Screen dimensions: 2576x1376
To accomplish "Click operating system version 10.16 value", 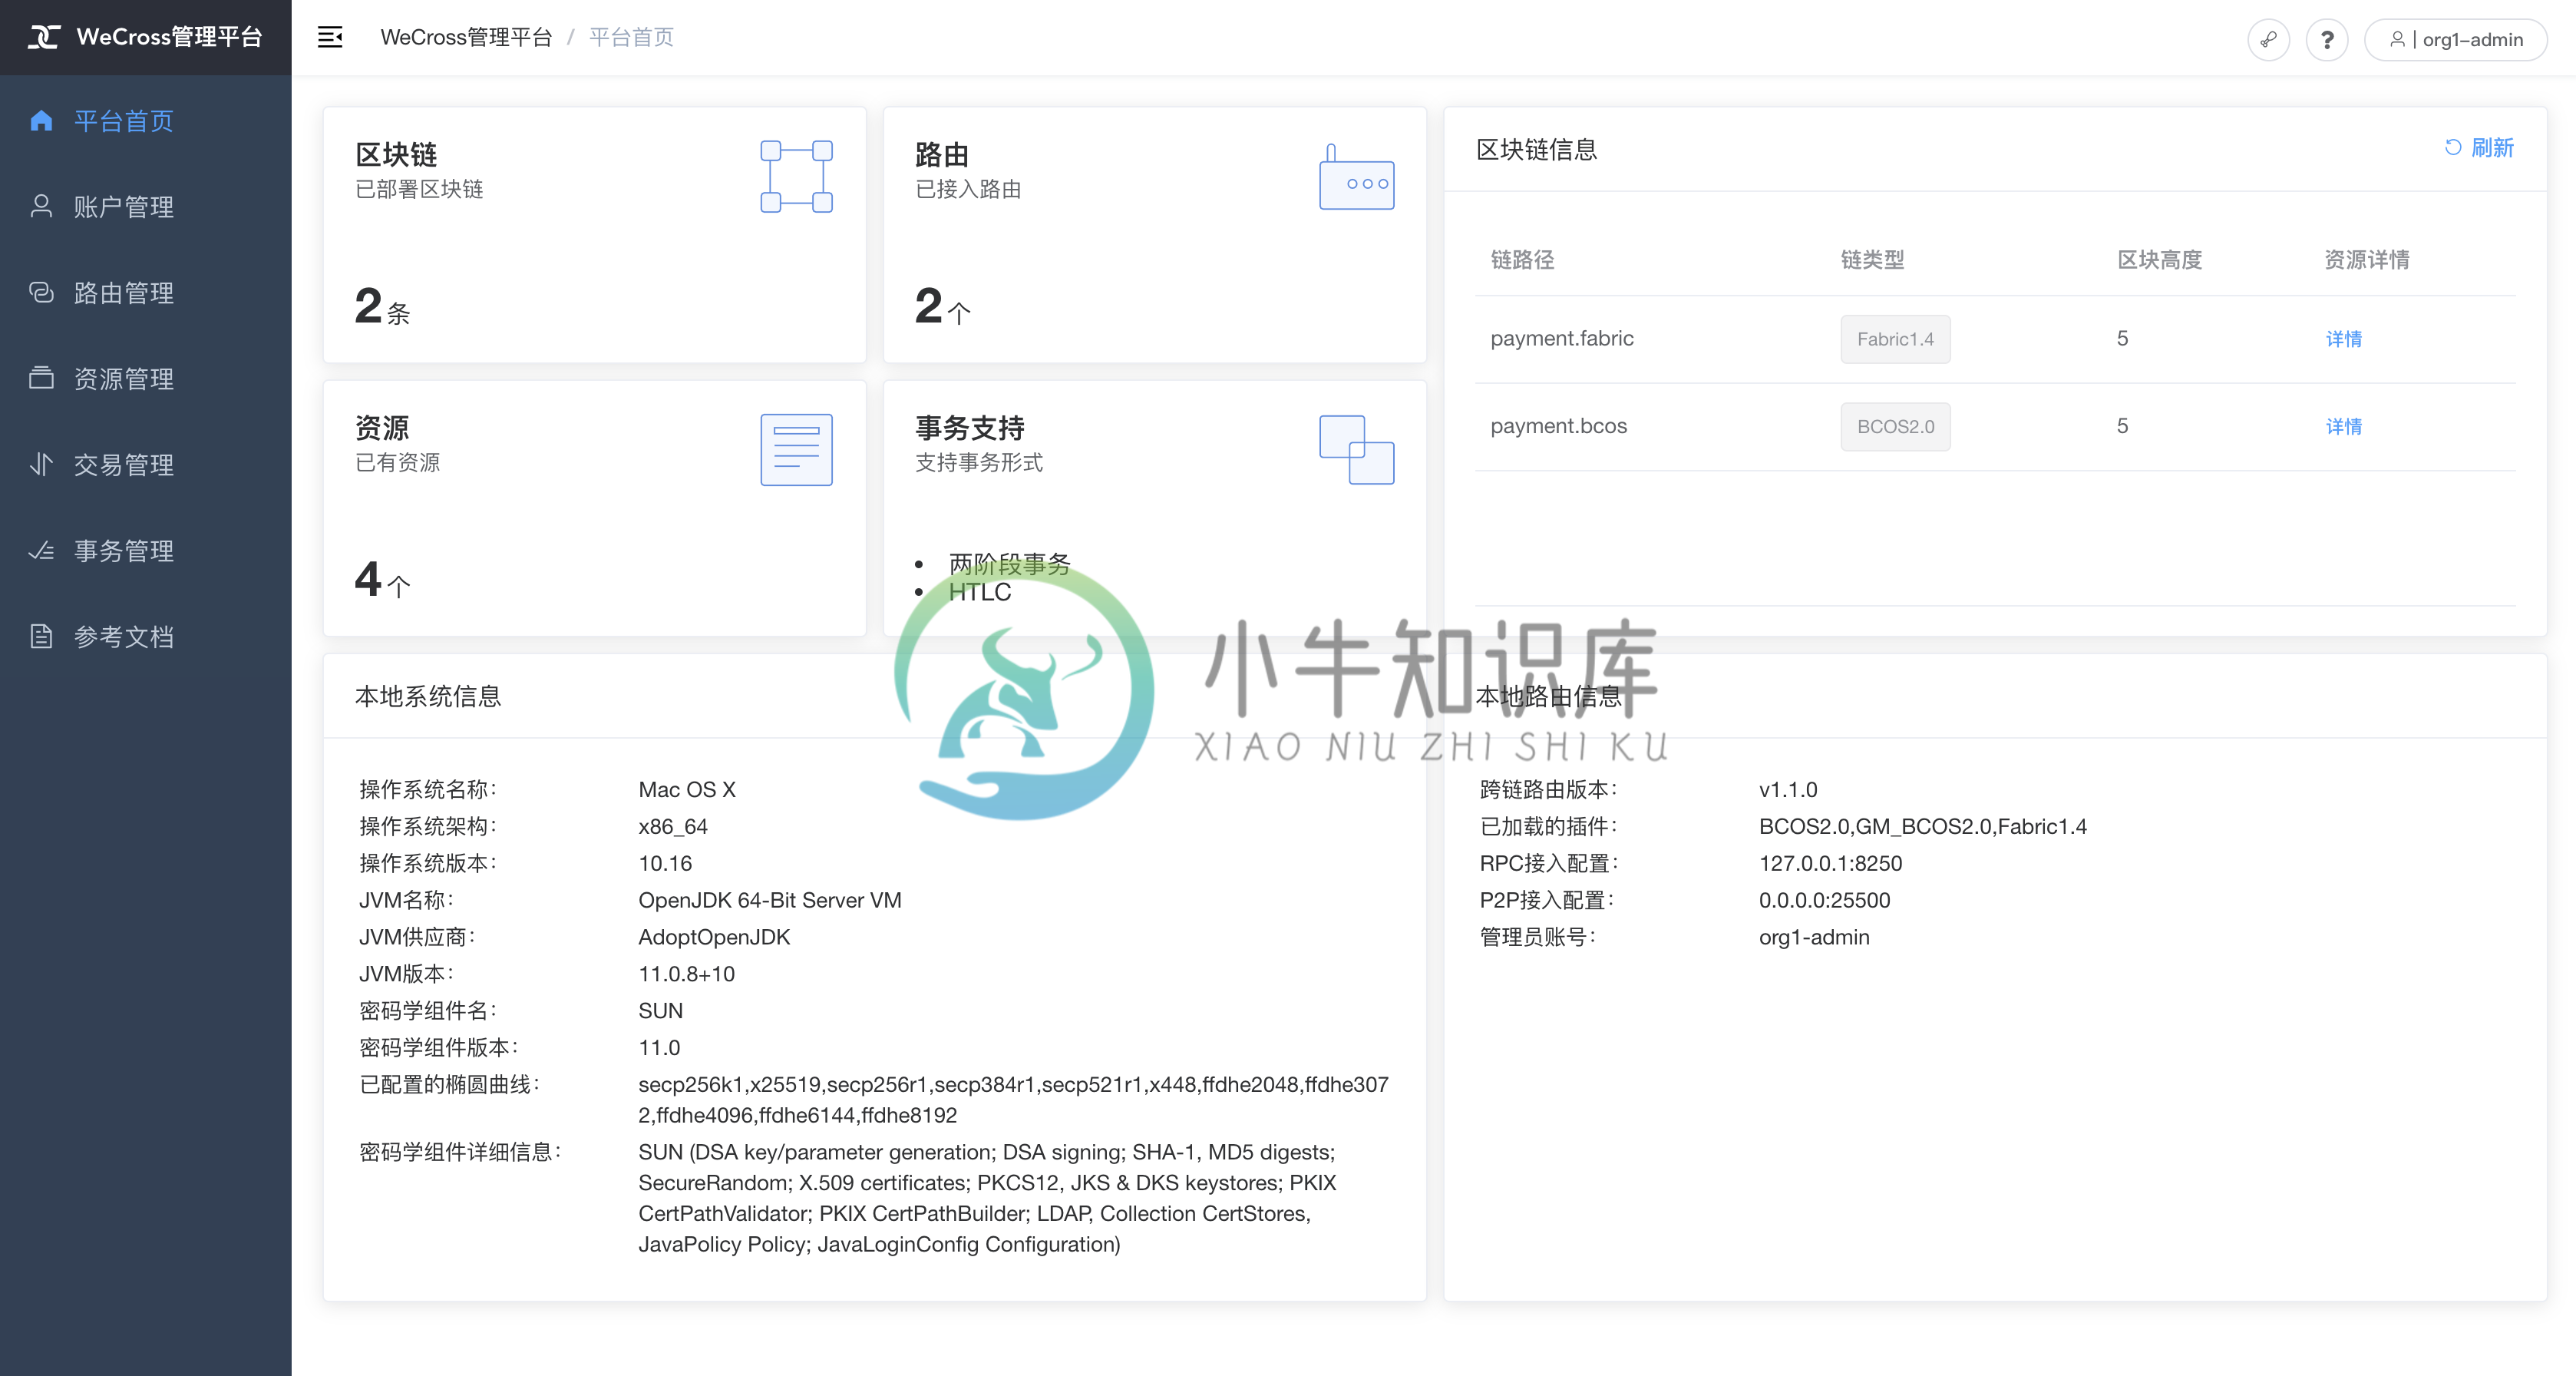I will (665, 864).
